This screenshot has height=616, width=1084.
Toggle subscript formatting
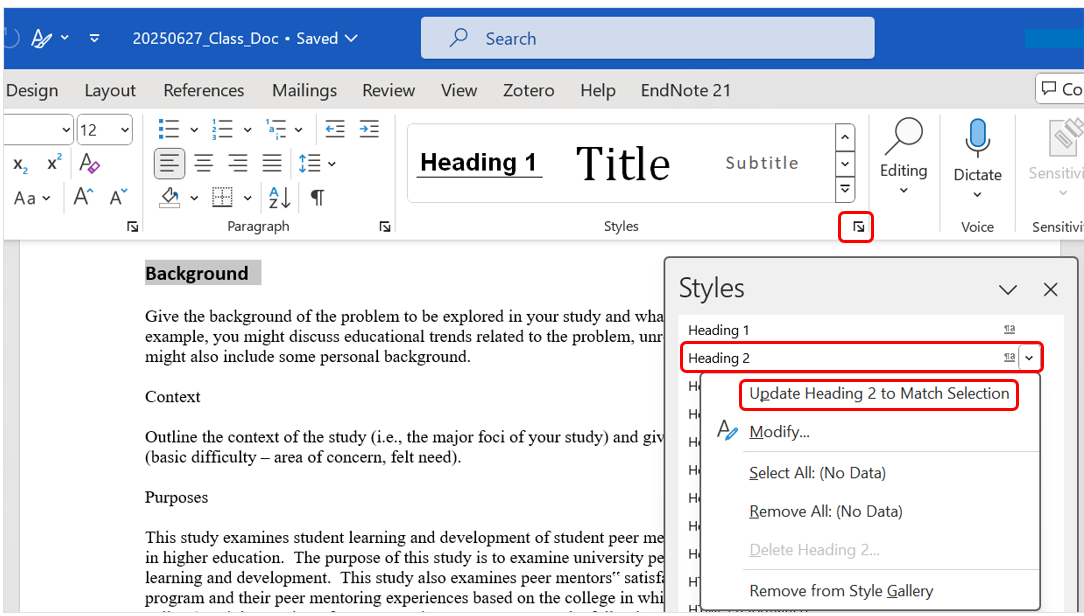(20, 164)
